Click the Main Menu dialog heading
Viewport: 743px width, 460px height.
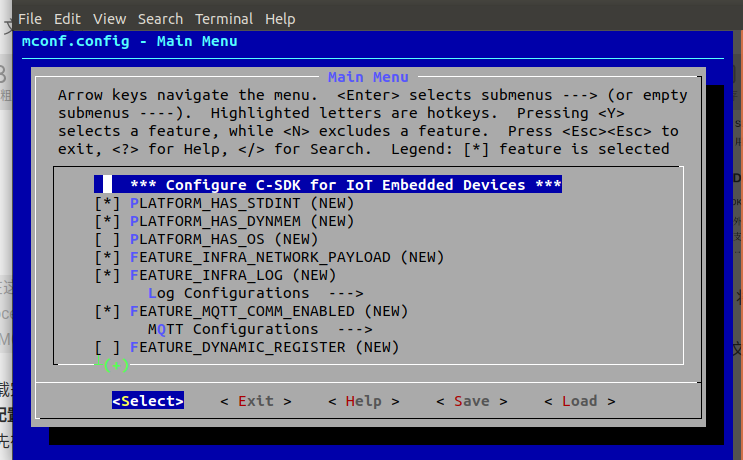(368, 77)
